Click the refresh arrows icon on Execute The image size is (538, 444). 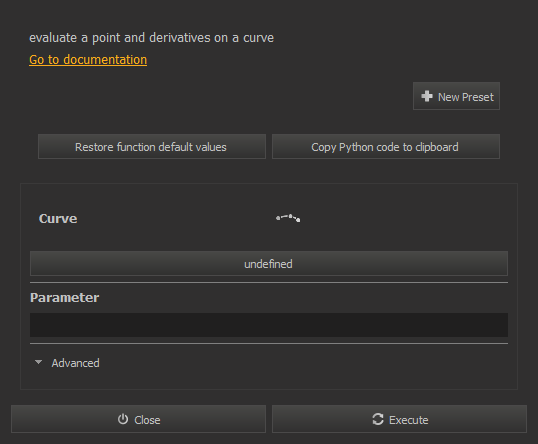tap(378, 419)
